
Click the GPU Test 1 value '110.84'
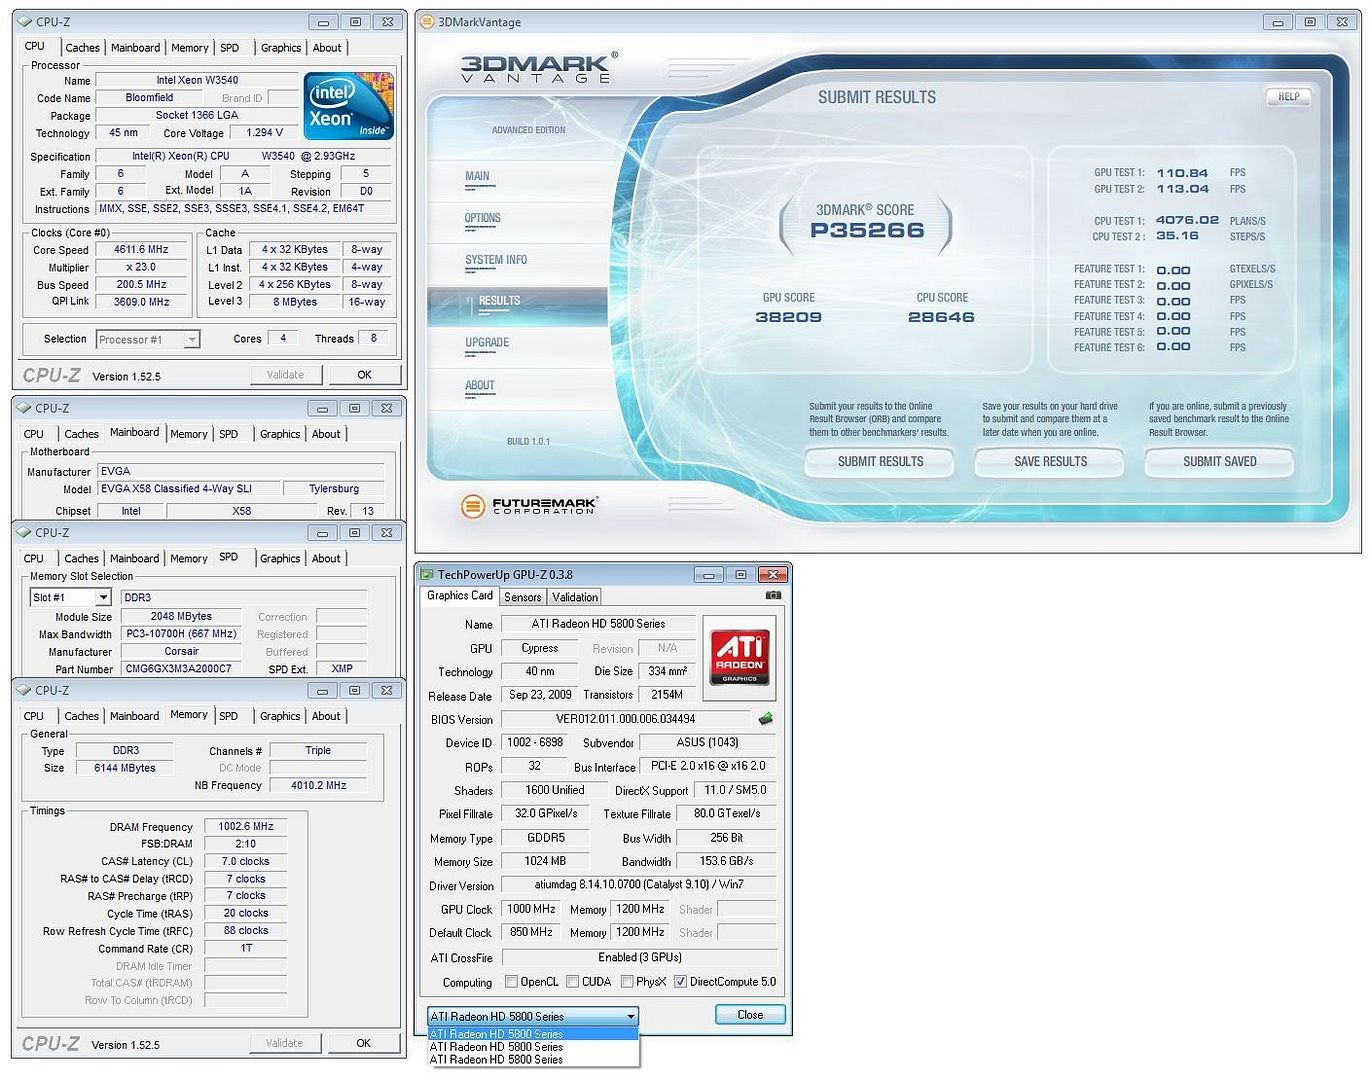pyautogui.click(x=1182, y=173)
